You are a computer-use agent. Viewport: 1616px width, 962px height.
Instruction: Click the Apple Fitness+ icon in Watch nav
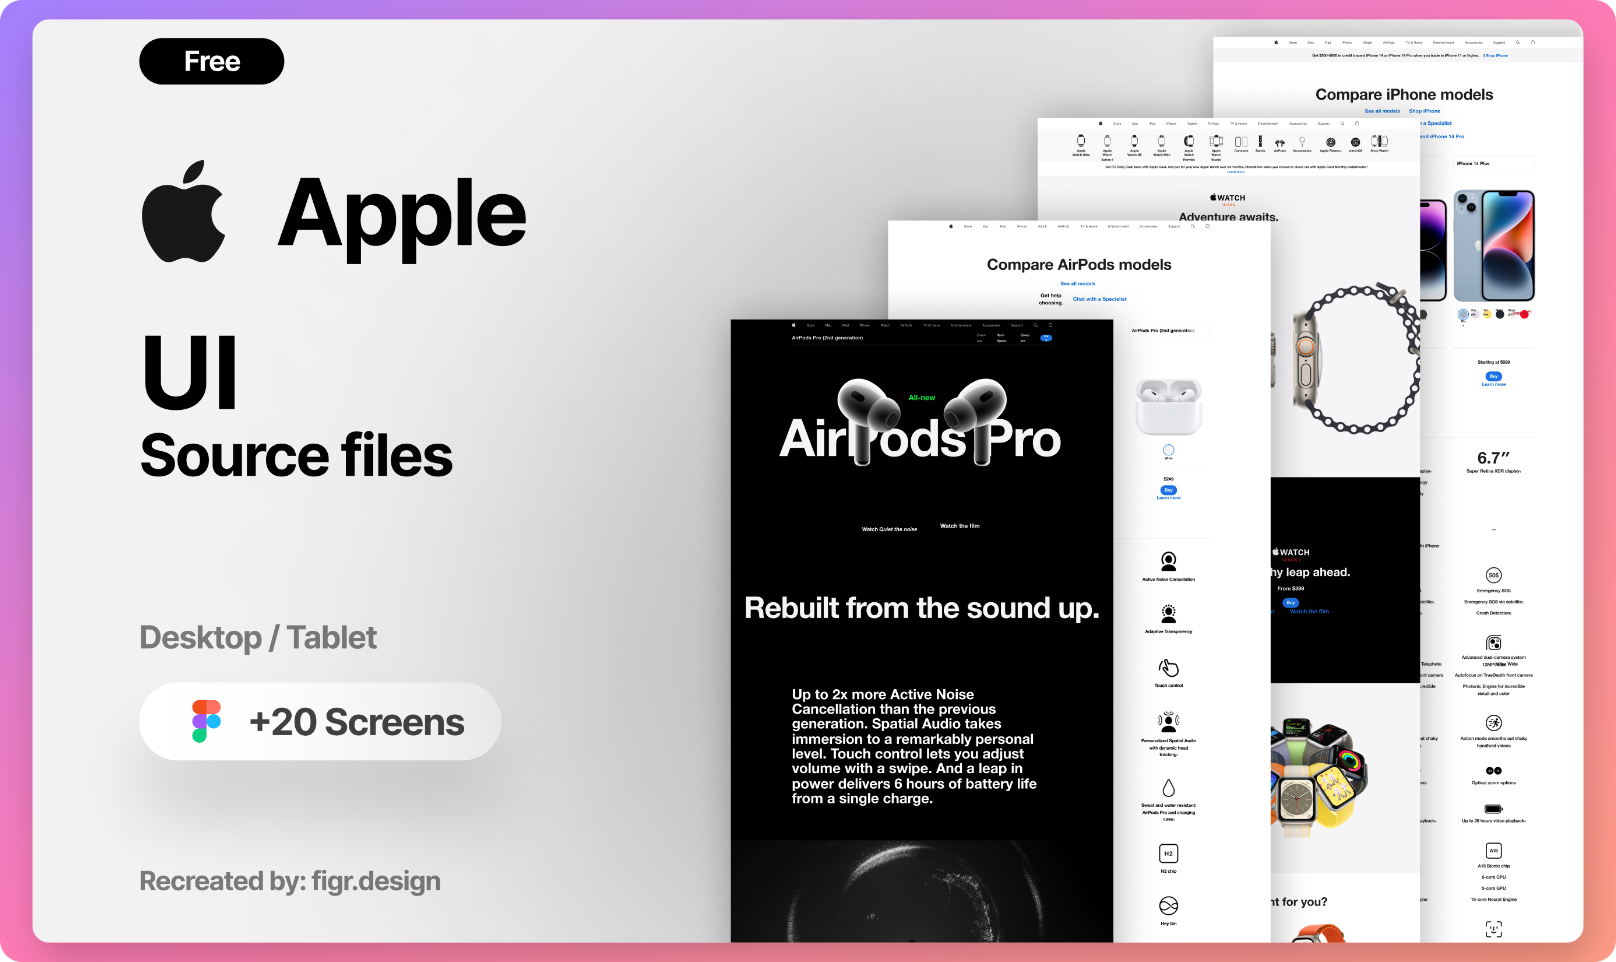(1330, 144)
